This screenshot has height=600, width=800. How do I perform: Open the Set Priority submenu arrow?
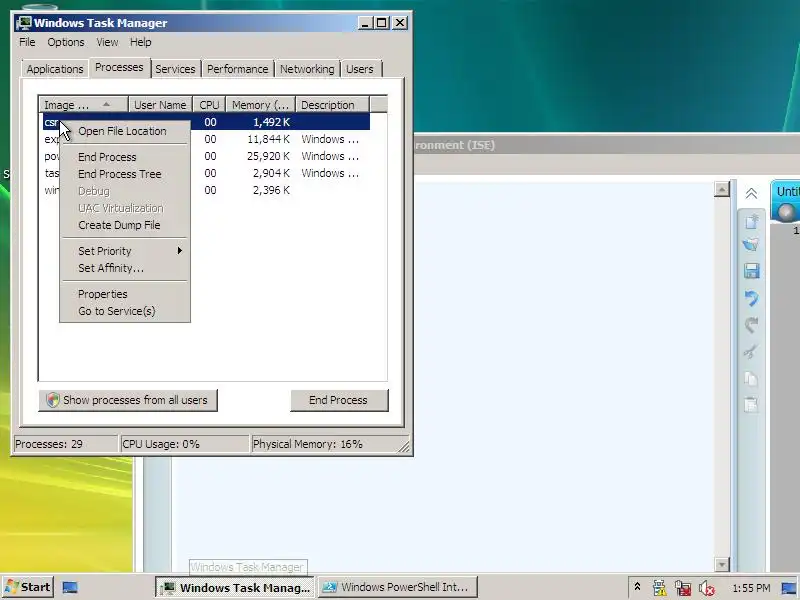[x=180, y=251]
